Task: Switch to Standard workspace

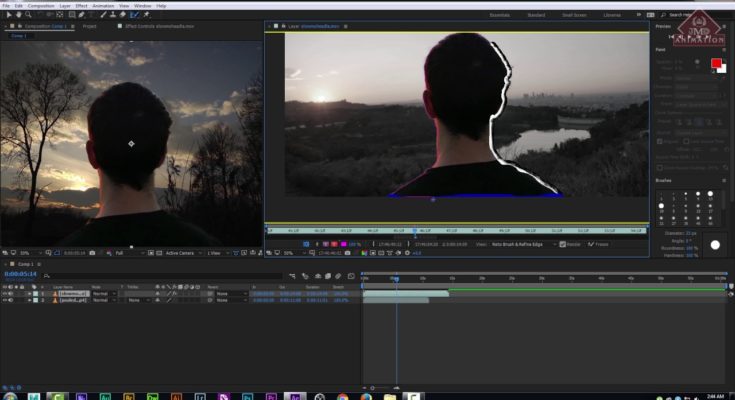Action: pos(536,15)
